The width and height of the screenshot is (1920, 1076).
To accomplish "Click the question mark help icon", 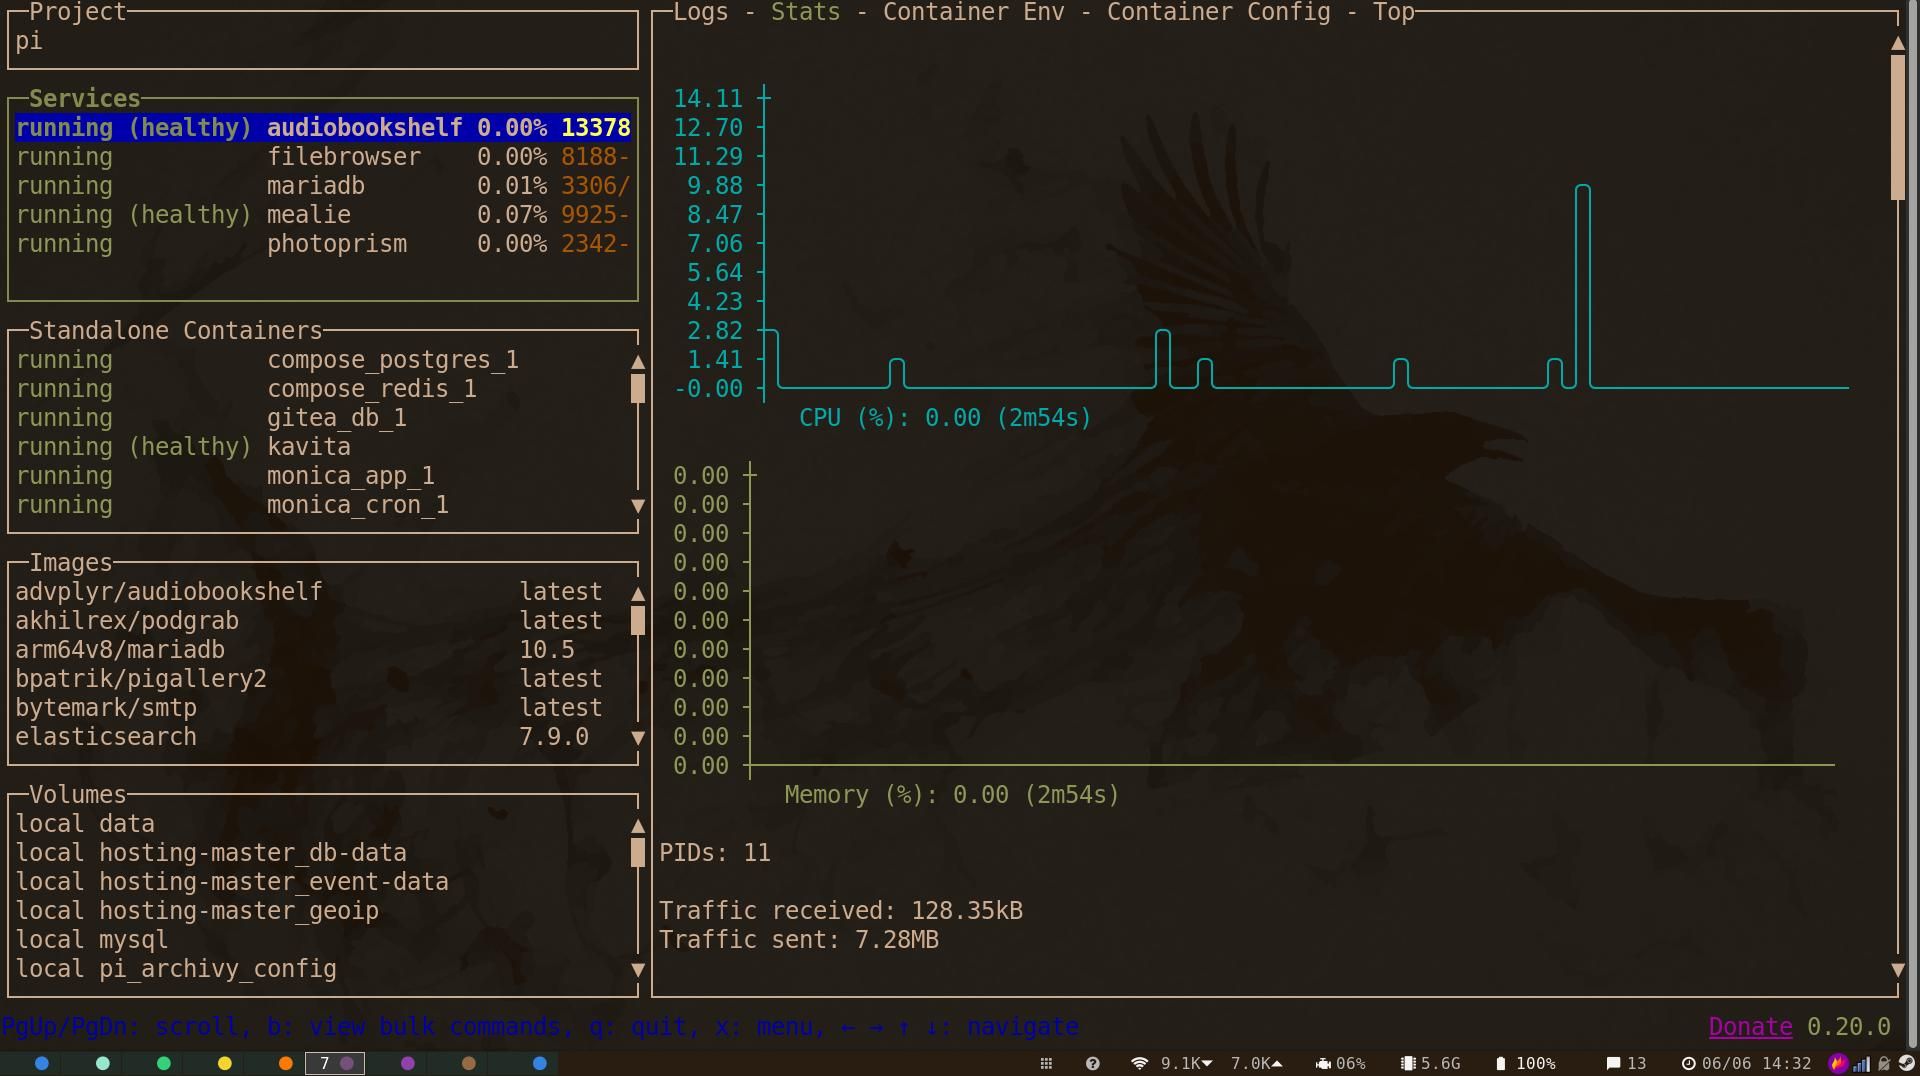I will click(1093, 1063).
